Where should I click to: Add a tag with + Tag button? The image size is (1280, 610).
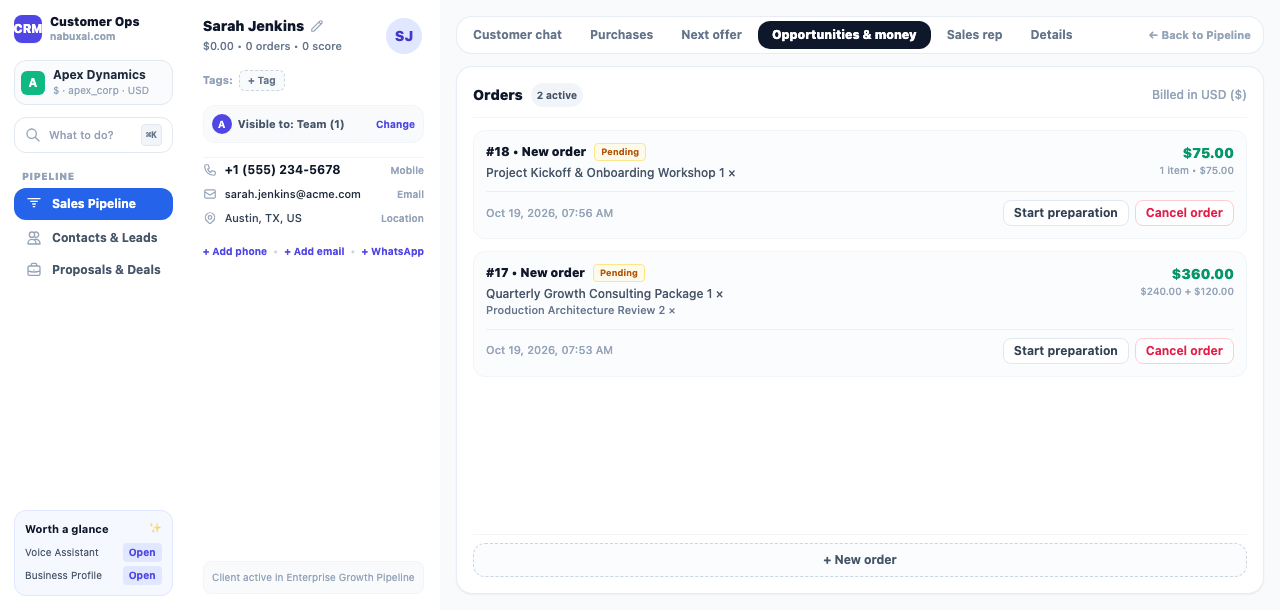tap(262, 81)
